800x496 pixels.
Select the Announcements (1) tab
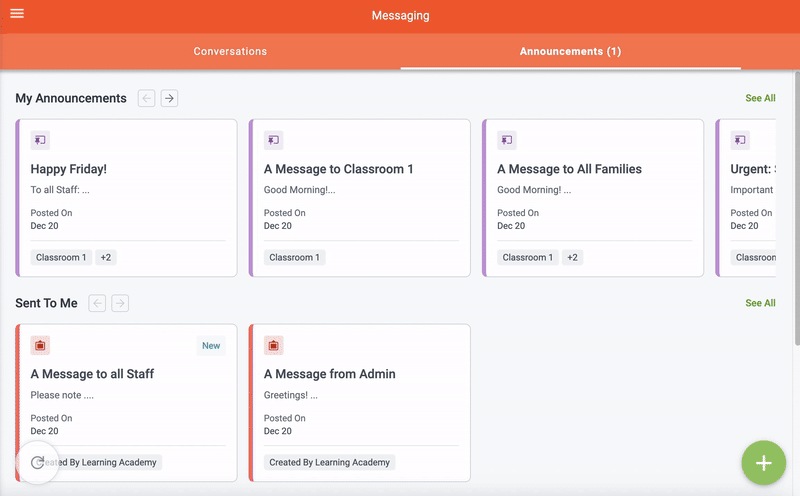point(570,51)
